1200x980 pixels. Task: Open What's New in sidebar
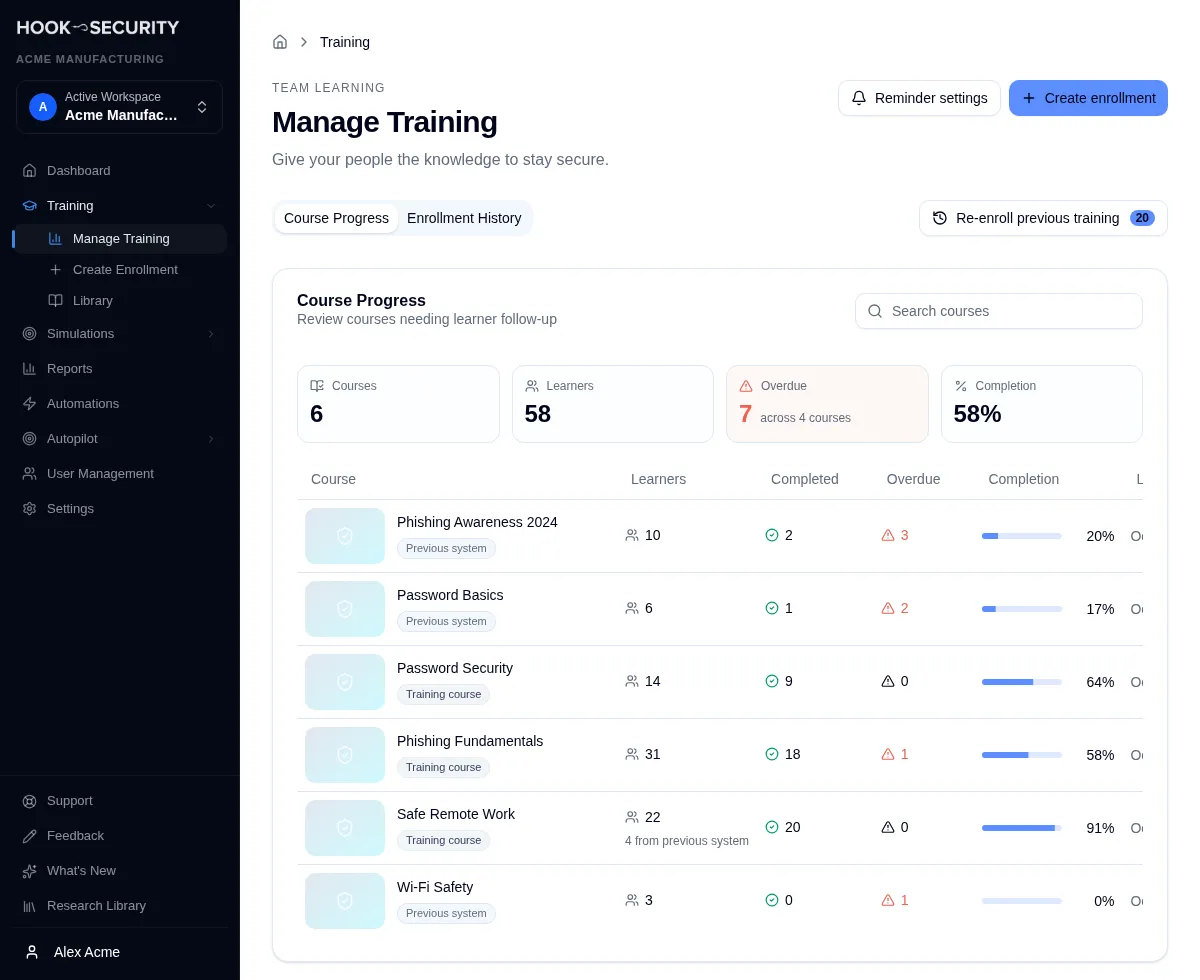click(x=119, y=871)
